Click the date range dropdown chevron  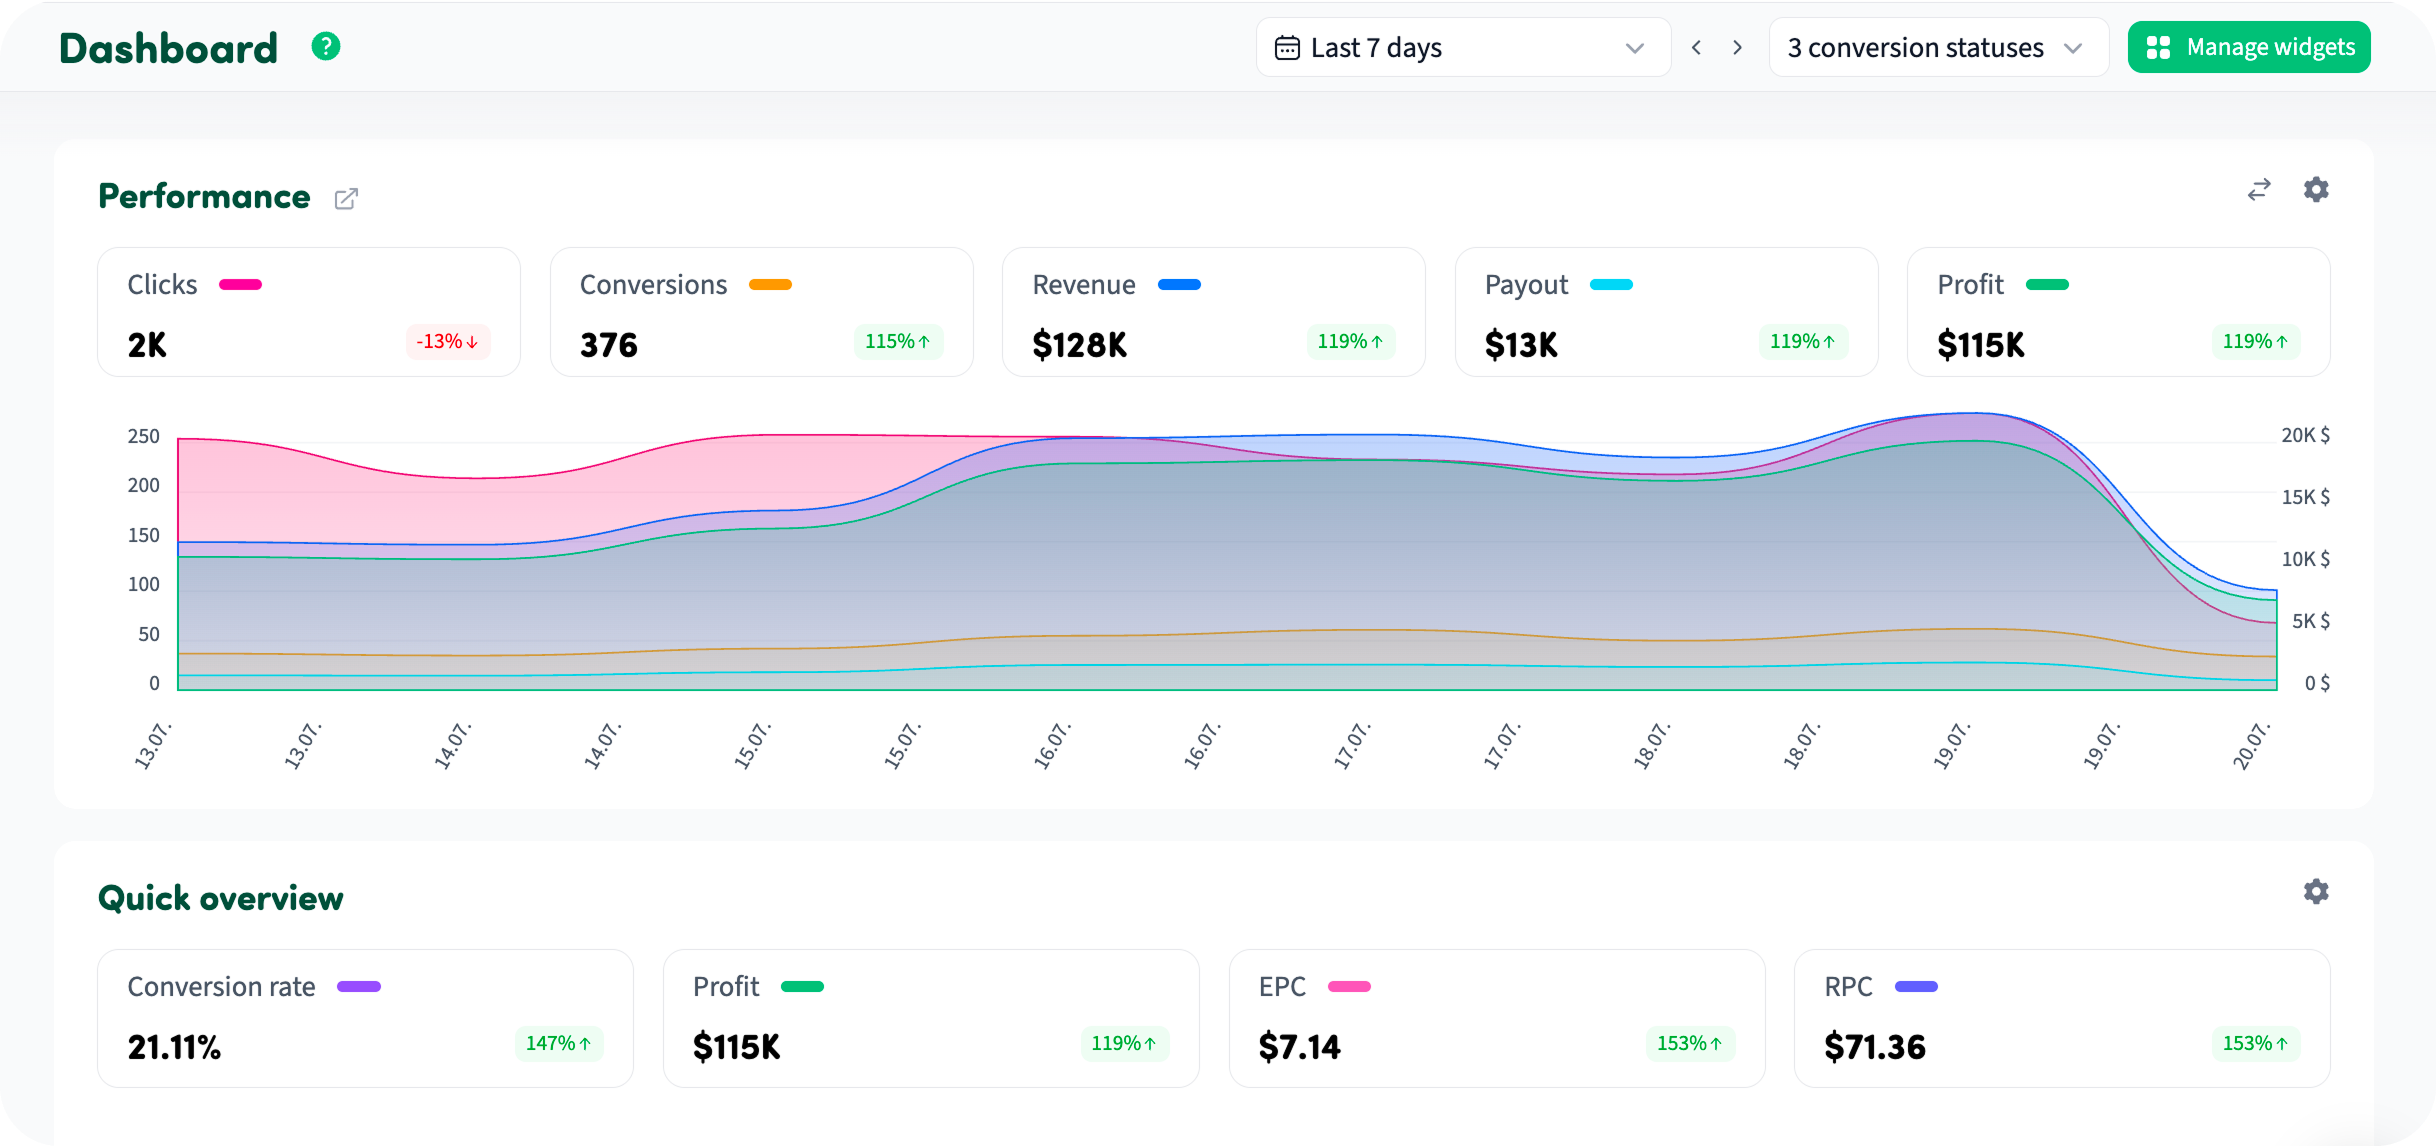[x=1635, y=48]
